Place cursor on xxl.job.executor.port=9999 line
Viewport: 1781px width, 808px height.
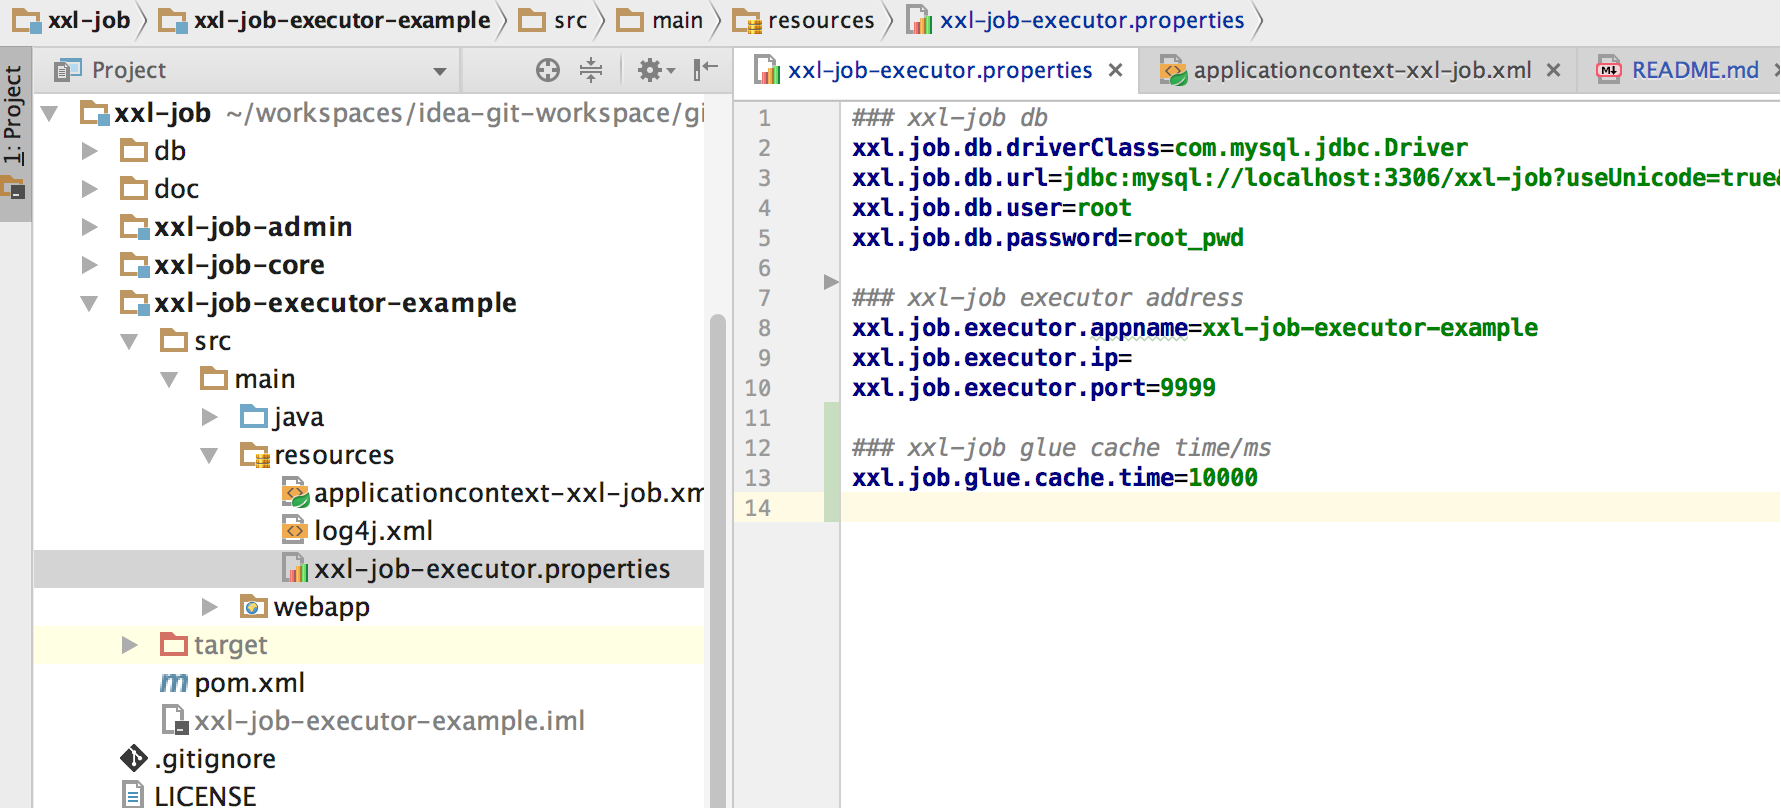[1033, 388]
